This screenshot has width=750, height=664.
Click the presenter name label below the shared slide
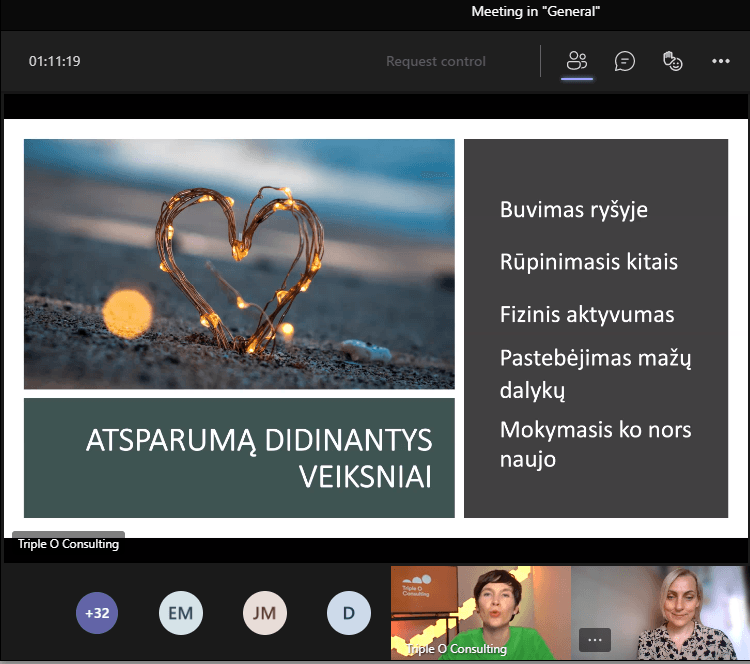(68, 544)
